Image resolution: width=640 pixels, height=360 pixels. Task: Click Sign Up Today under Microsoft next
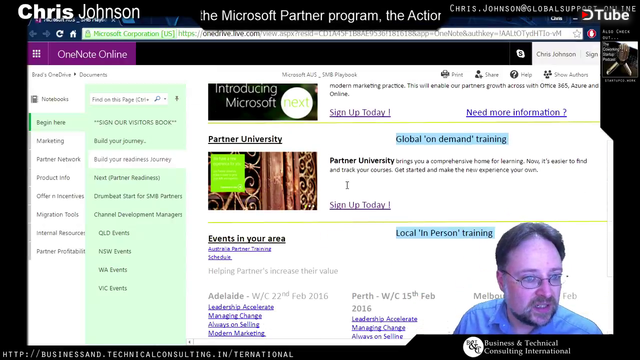(x=360, y=112)
